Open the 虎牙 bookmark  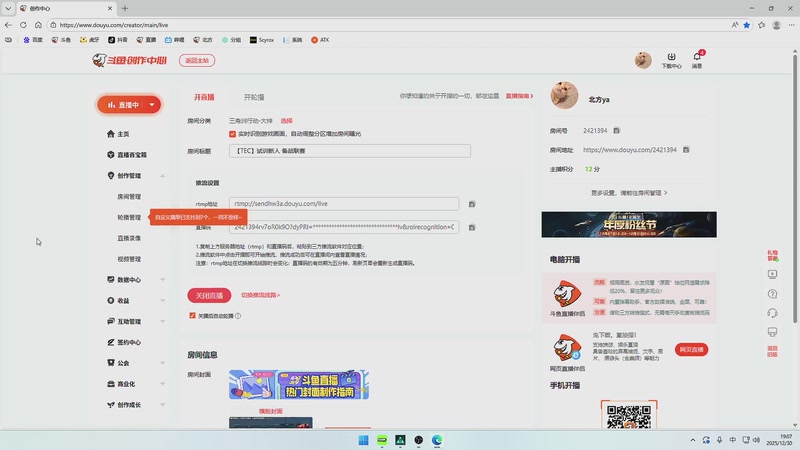pos(89,40)
